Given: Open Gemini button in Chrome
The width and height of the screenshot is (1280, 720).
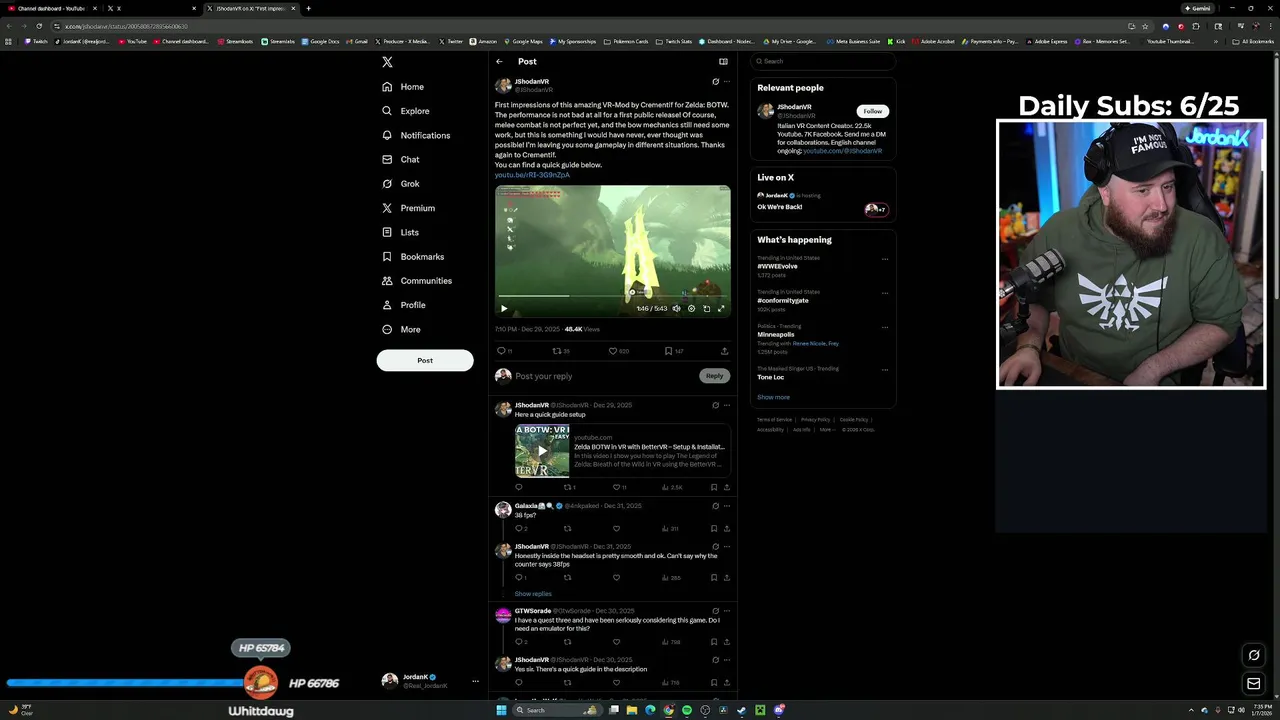Looking at the screenshot, I should click(x=1198, y=8).
